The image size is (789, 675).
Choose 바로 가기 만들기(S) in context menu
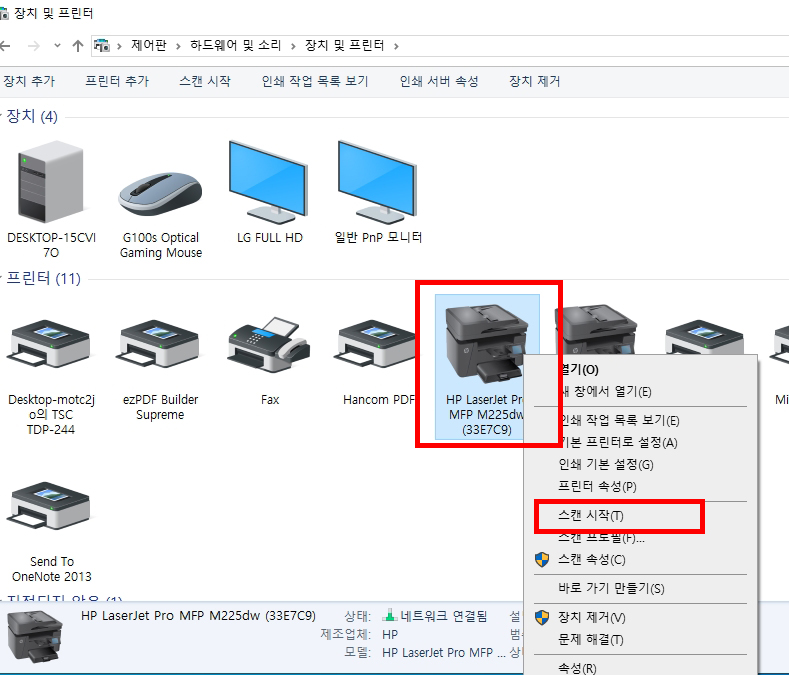point(641,588)
